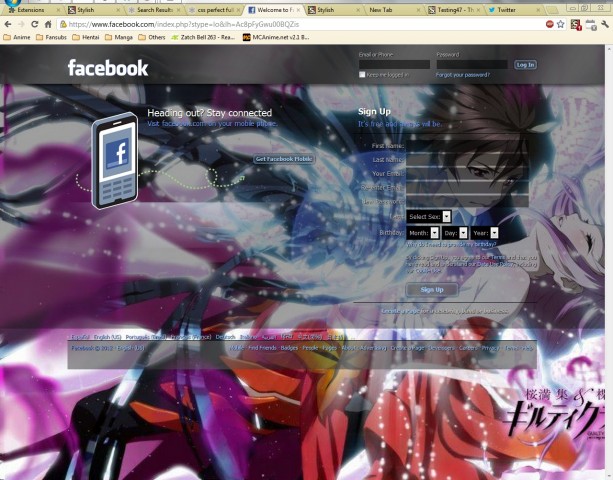This screenshot has width=613, height=480.
Task: Close the Welcome to Facebook tab
Action: [x=299, y=10]
